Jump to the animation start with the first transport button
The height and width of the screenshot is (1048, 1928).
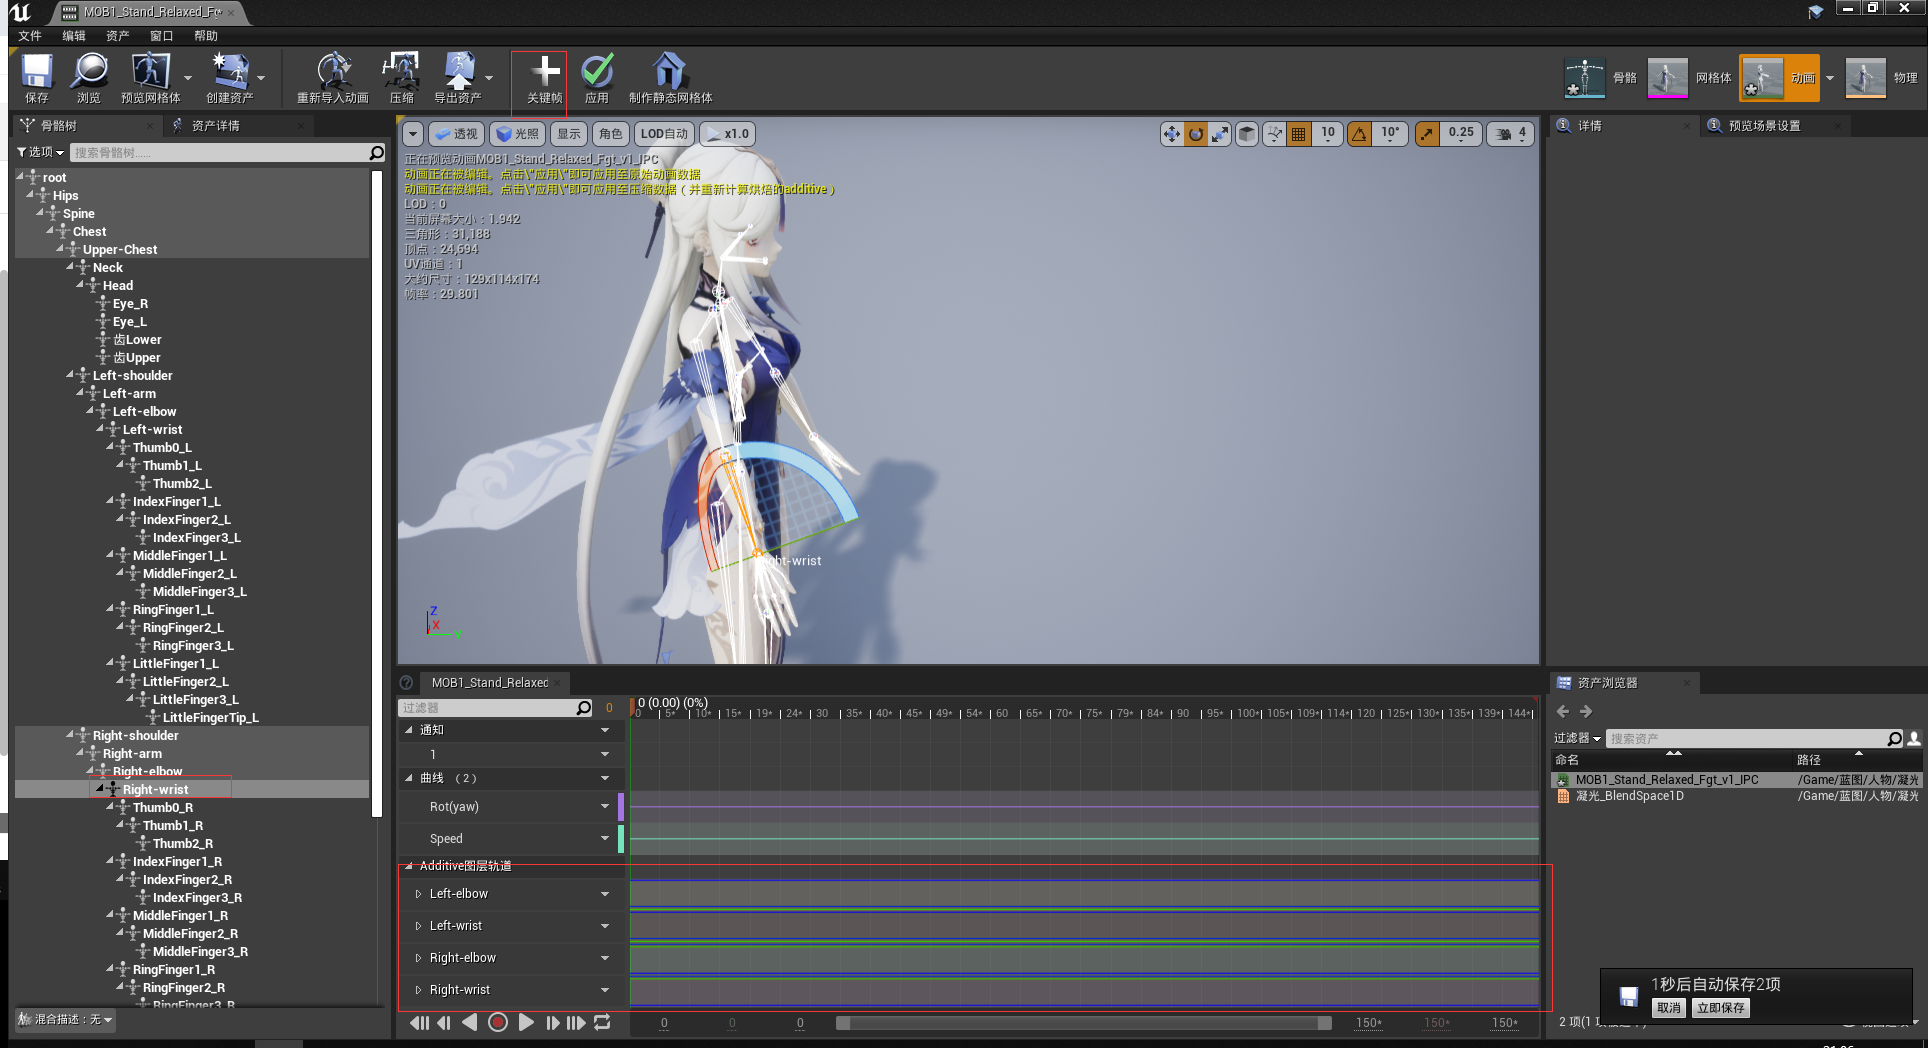420,1023
